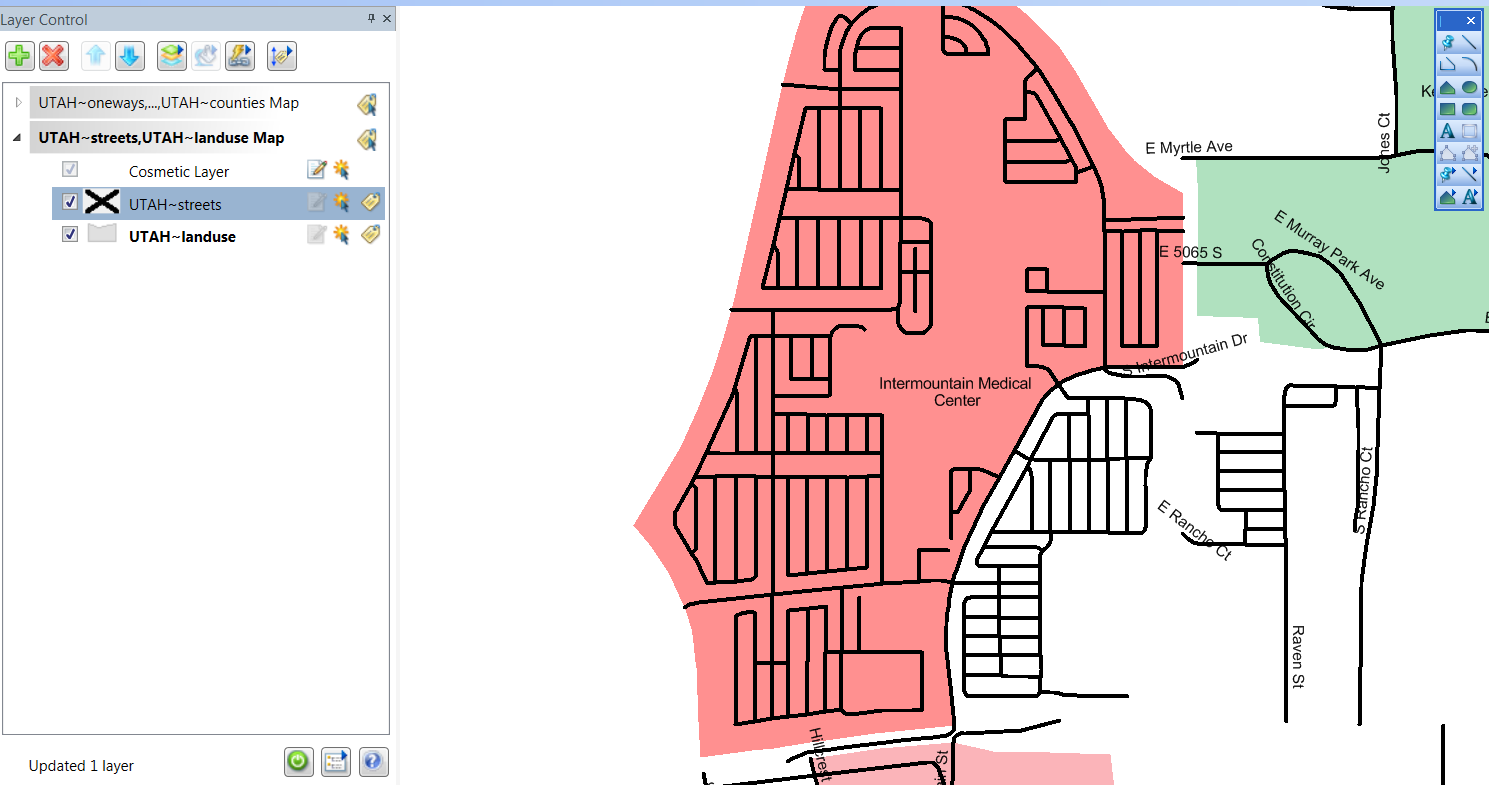Screen dimensions: 1489x785
Task: Toggle selectable state on UTAH~landuse star icon
Action: point(341,235)
